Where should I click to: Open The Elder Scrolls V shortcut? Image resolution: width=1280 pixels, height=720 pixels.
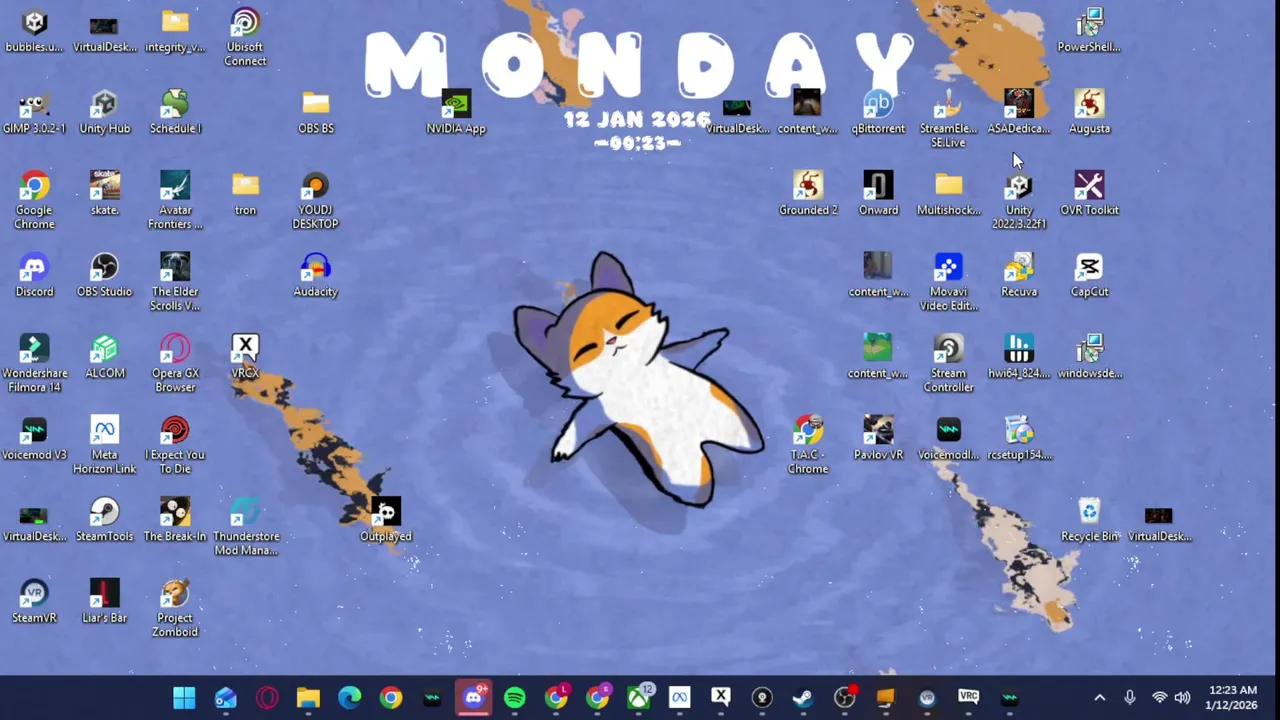[175, 282]
